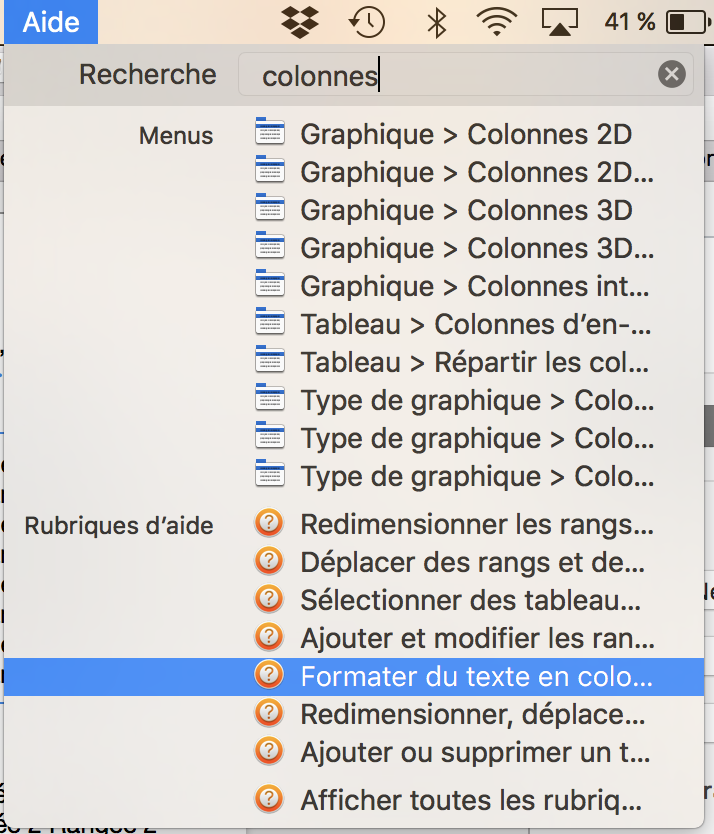
Task: Open Sélectionner des tableaux help topic
Action: tap(470, 599)
